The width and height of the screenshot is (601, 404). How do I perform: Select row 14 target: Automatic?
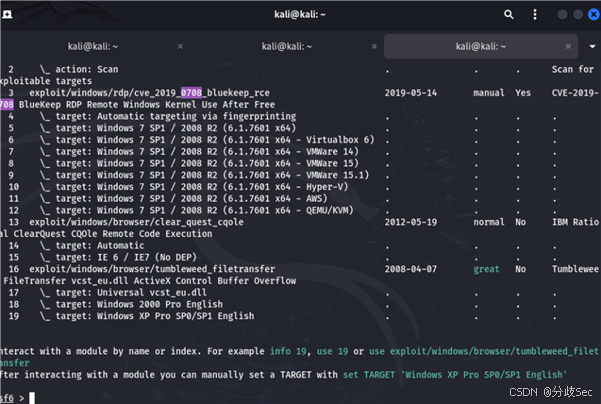(x=100, y=246)
